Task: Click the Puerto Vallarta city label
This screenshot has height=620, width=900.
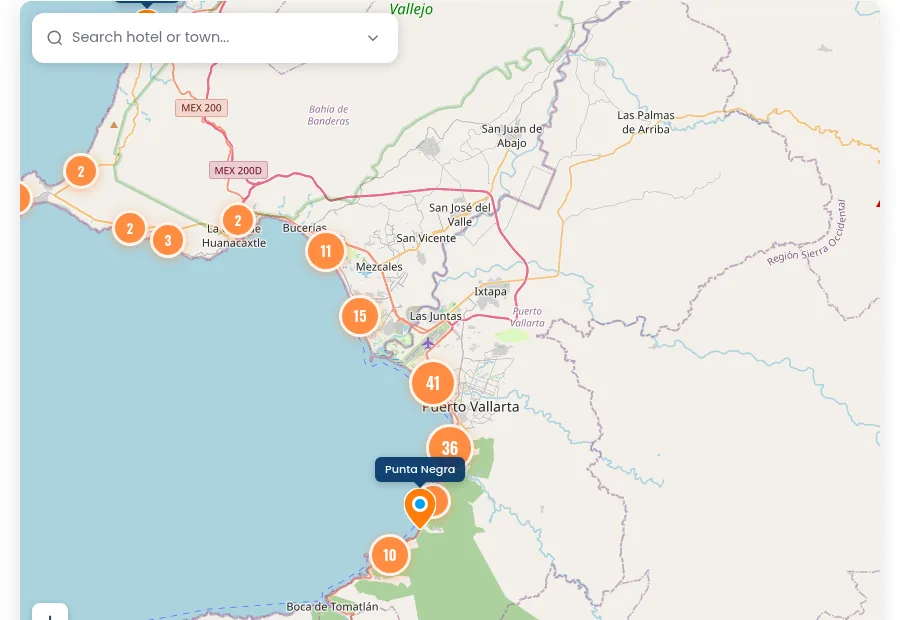Action: click(471, 407)
